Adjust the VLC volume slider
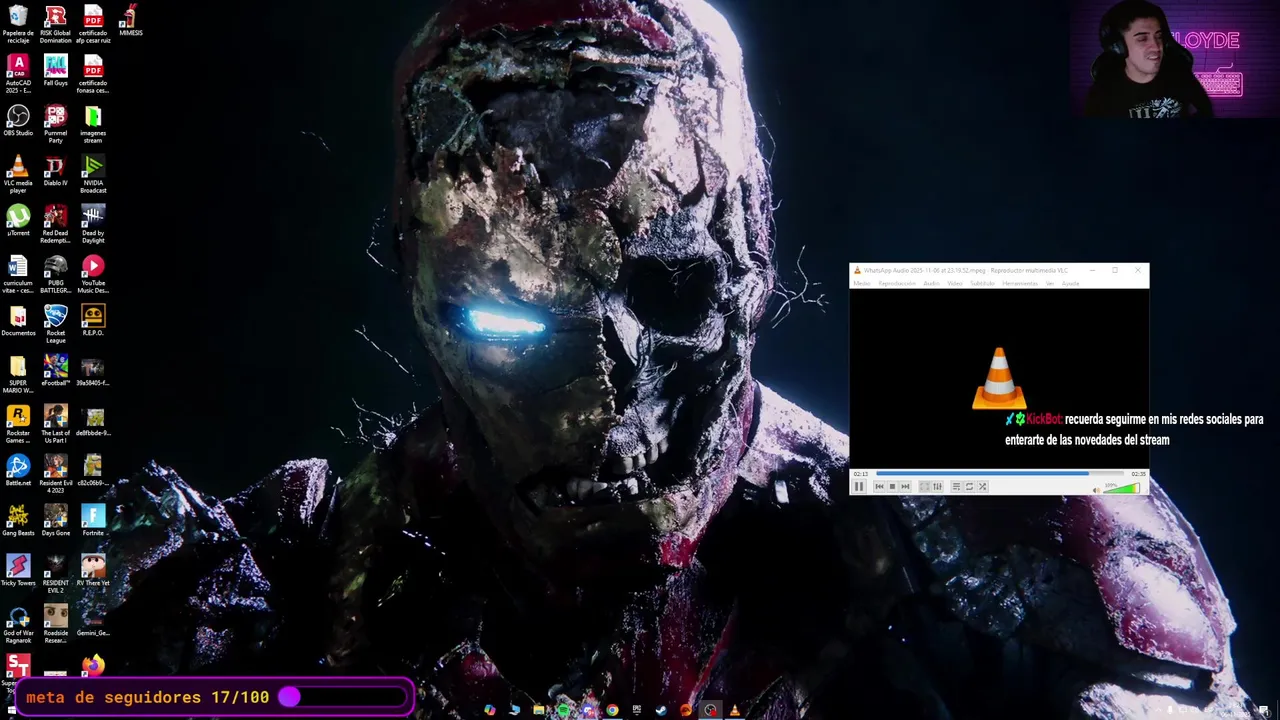 pos(1121,488)
